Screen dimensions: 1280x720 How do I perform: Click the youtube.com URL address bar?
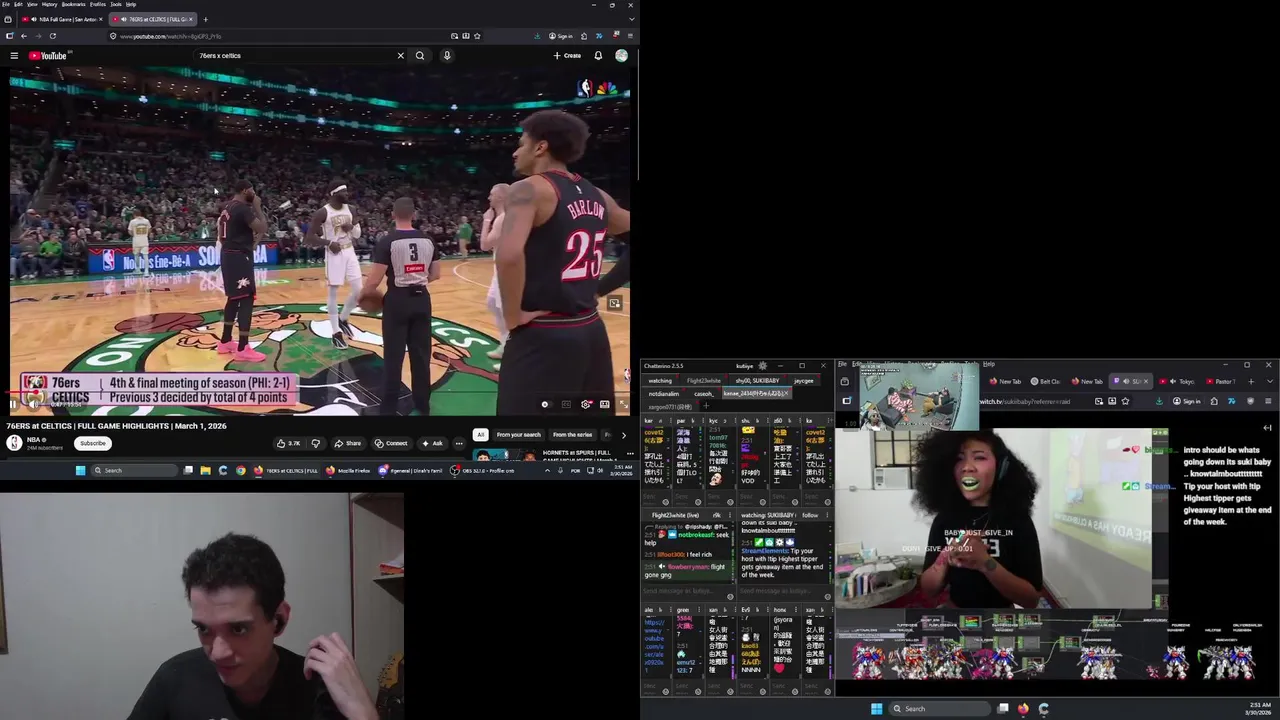(x=280, y=36)
